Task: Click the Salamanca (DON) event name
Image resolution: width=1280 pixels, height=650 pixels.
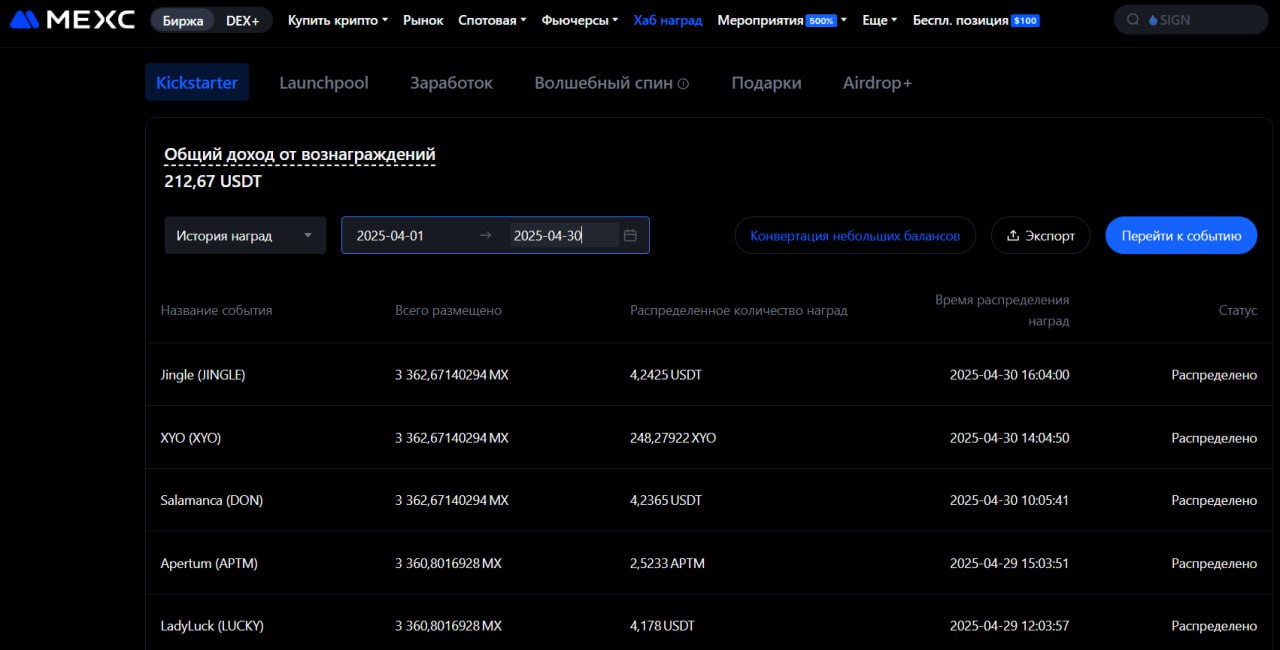Action: coord(212,500)
